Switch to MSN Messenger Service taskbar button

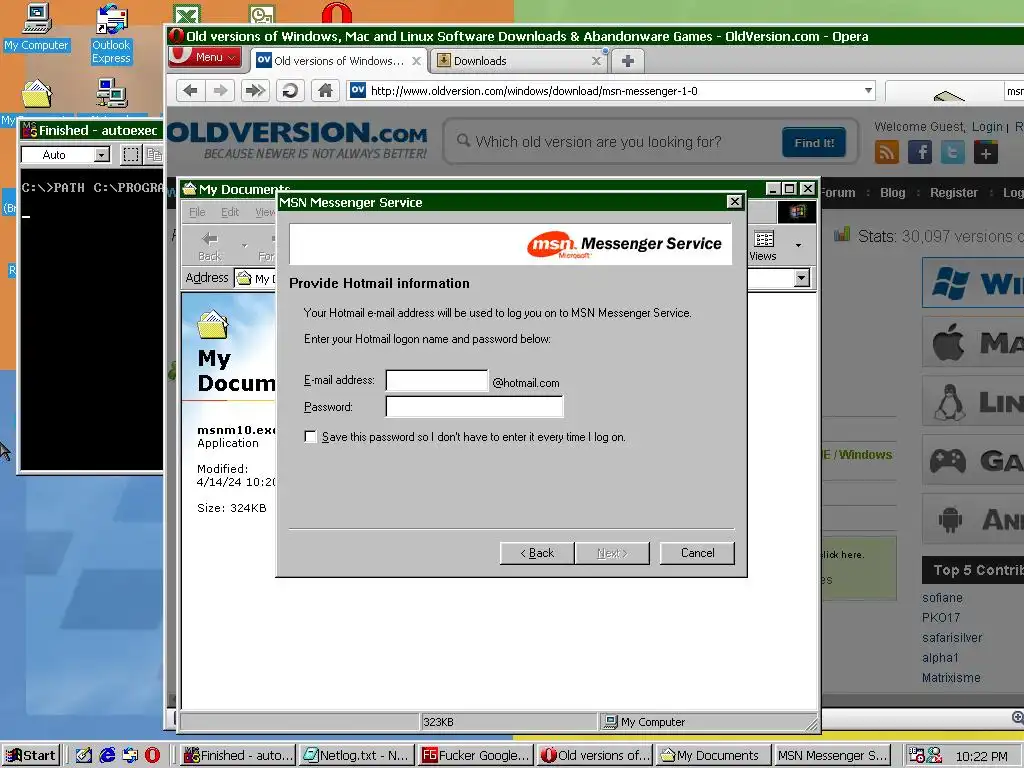832,756
